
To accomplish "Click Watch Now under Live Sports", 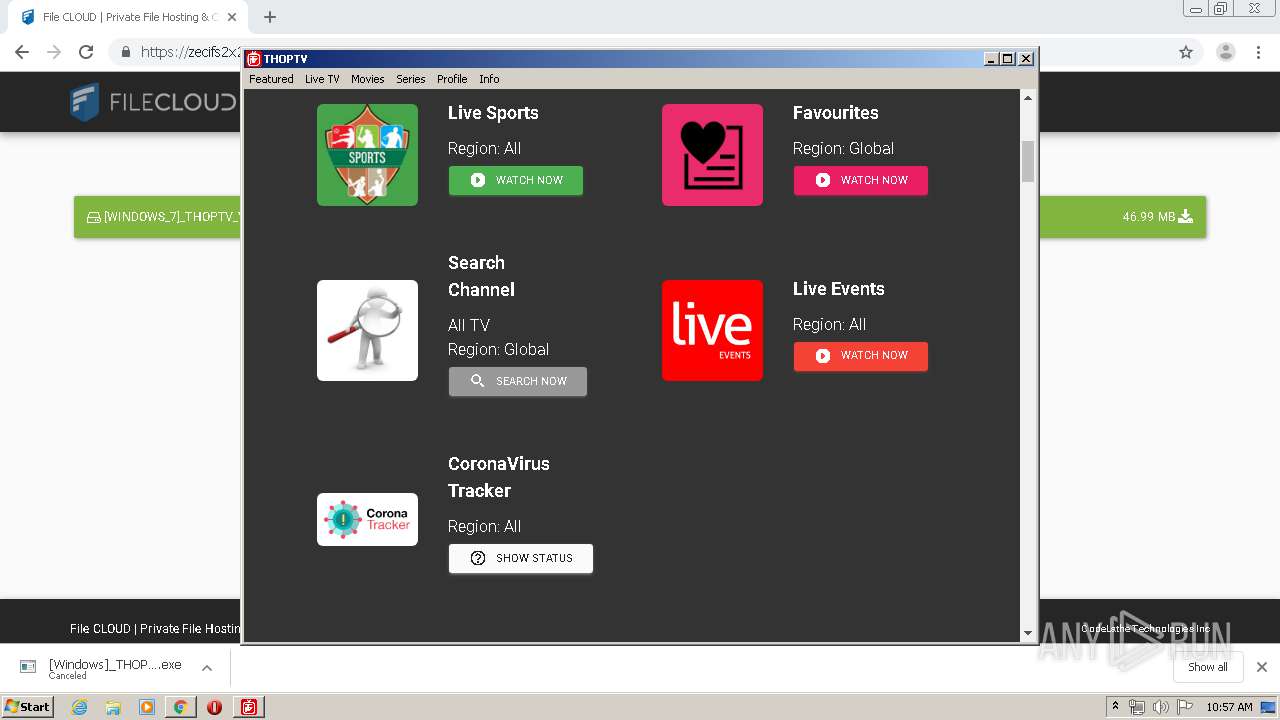I will (516, 180).
